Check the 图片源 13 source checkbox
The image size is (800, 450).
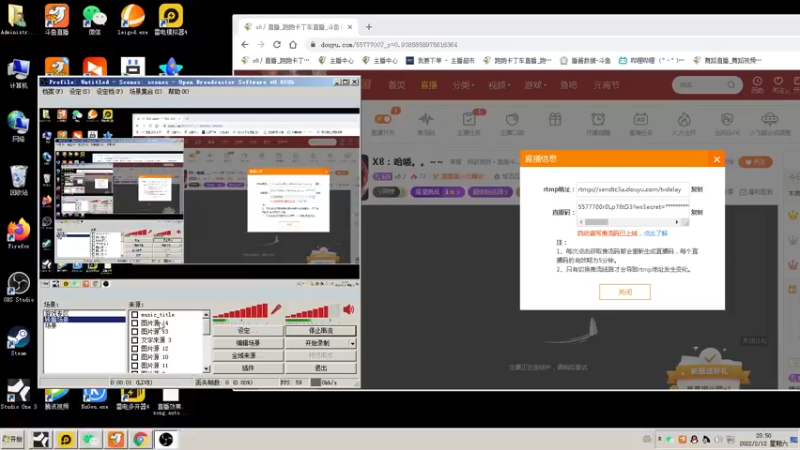pos(135,332)
